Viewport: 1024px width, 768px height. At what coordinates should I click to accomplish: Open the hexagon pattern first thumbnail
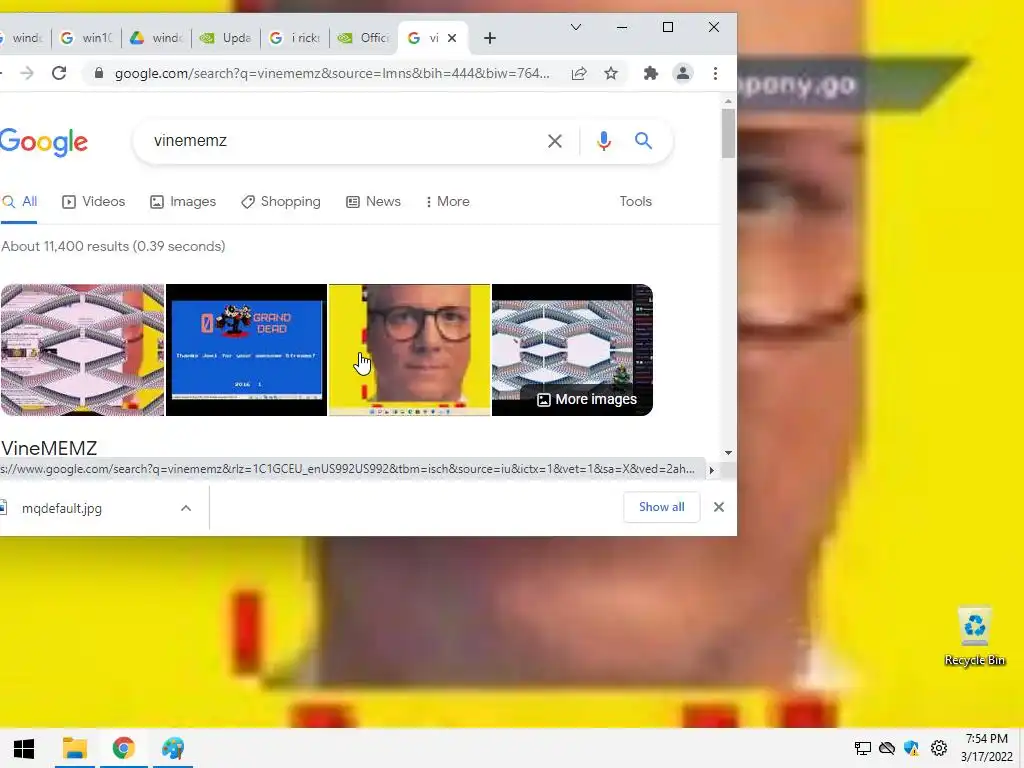[82, 350]
